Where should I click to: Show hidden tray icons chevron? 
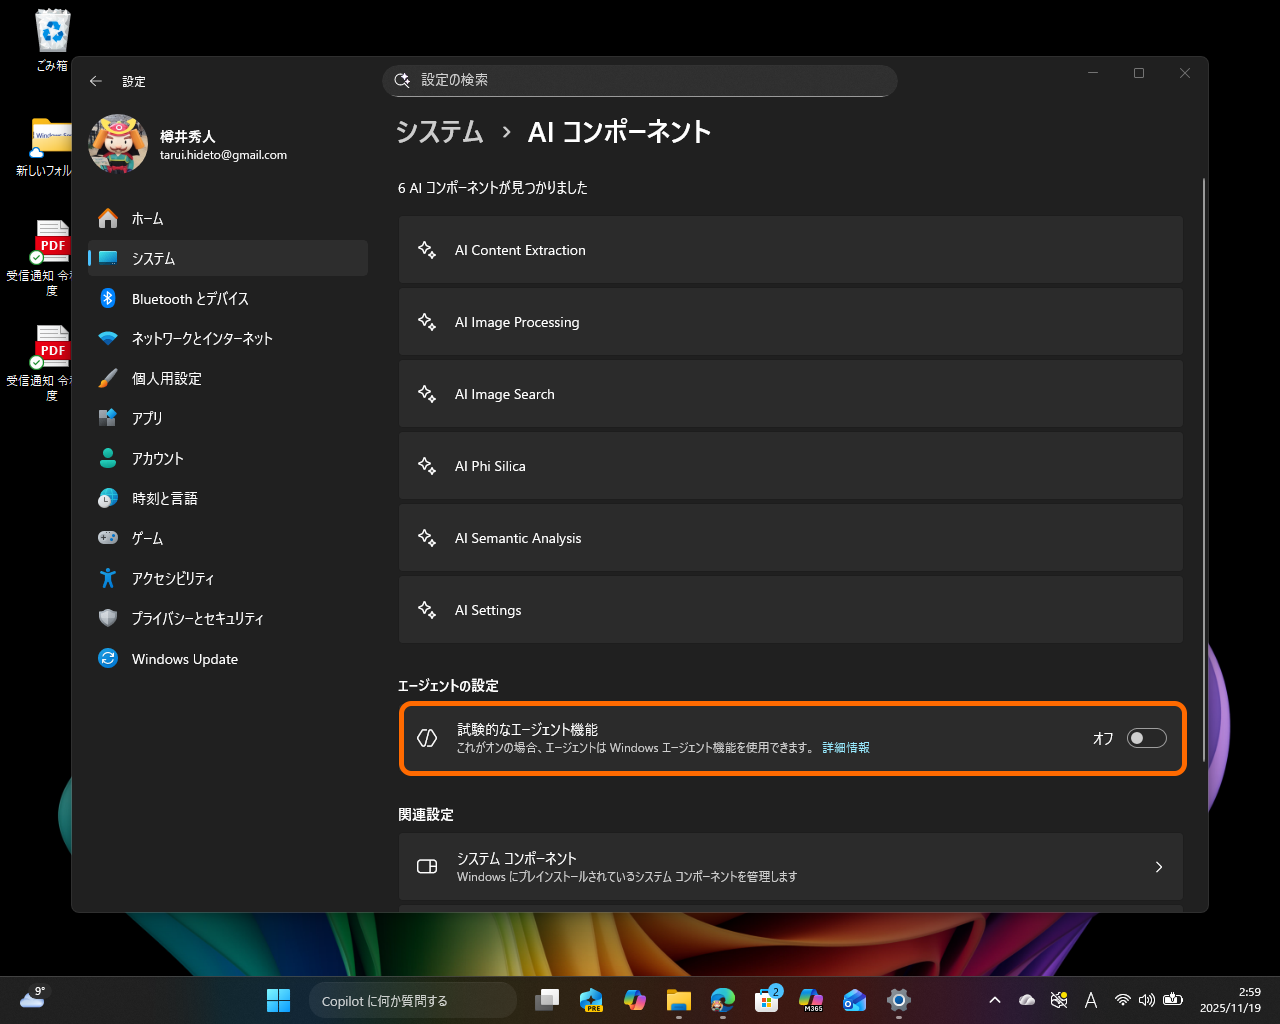pyautogui.click(x=995, y=1000)
